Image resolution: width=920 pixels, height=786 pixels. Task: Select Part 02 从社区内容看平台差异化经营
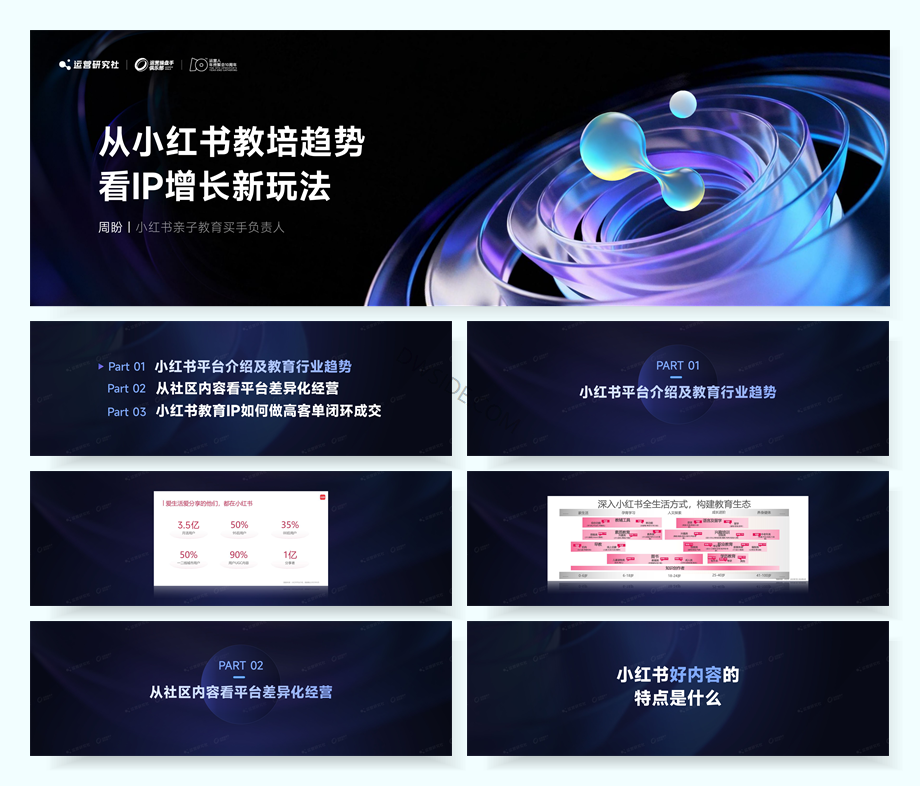[223, 388]
